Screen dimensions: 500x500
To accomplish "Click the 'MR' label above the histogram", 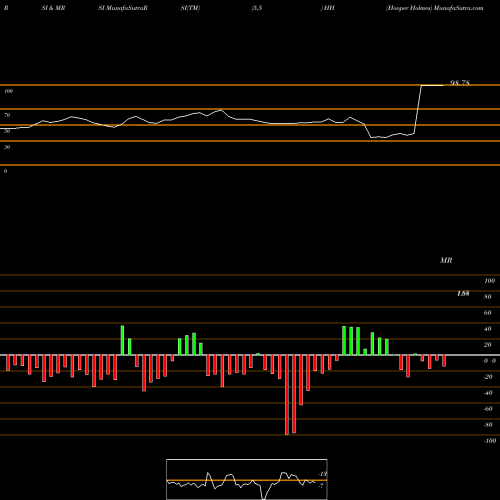I will pos(446,260).
